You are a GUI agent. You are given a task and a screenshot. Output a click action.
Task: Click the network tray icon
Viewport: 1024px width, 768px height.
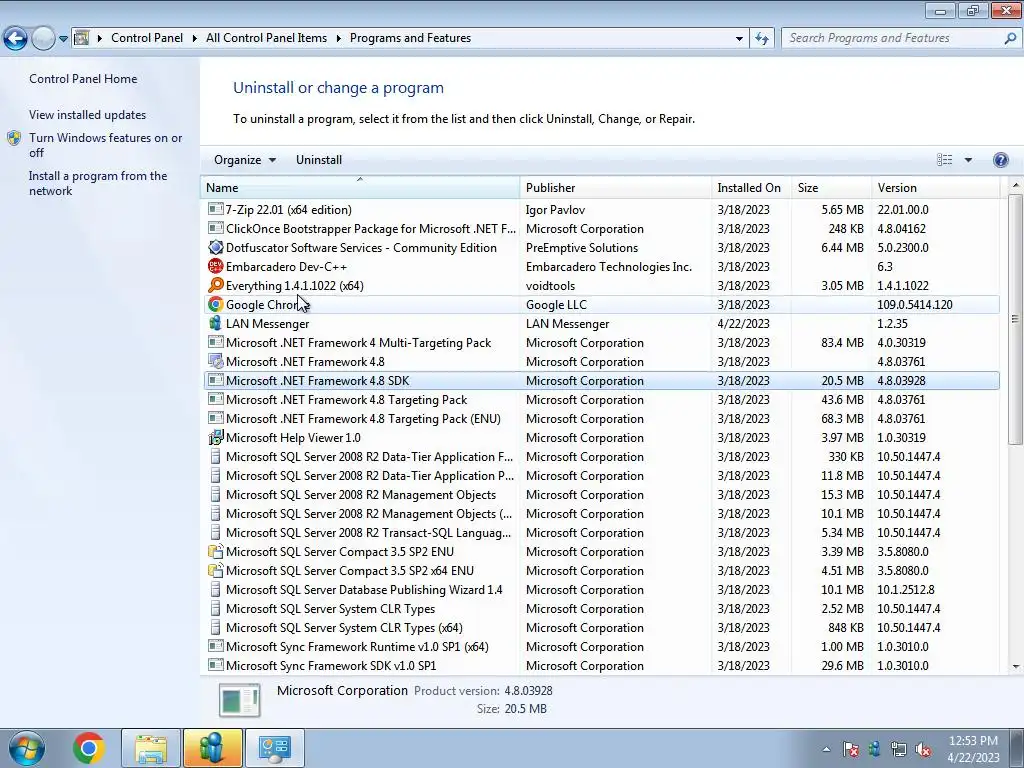pyautogui.click(x=899, y=750)
